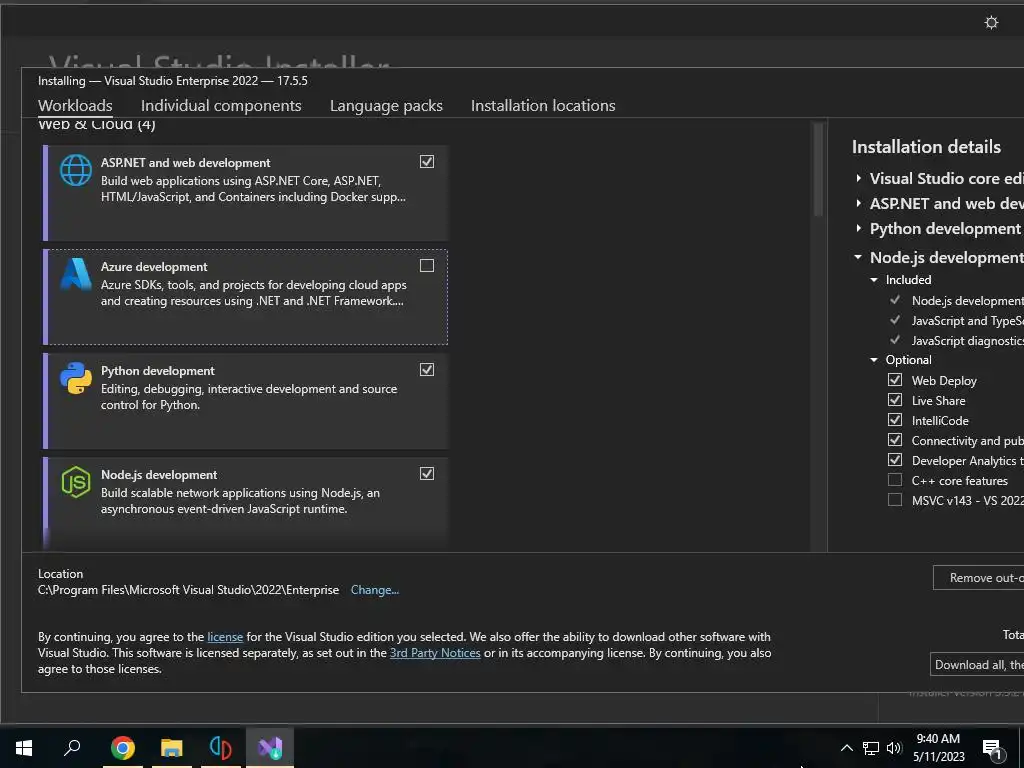Open the volume speaker tray icon
1024x768 pixels.
tap(894, 748)
